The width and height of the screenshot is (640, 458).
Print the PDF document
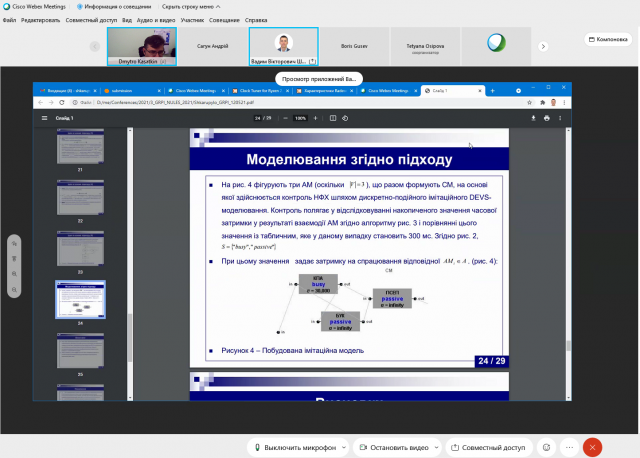(x=547, y=118)
